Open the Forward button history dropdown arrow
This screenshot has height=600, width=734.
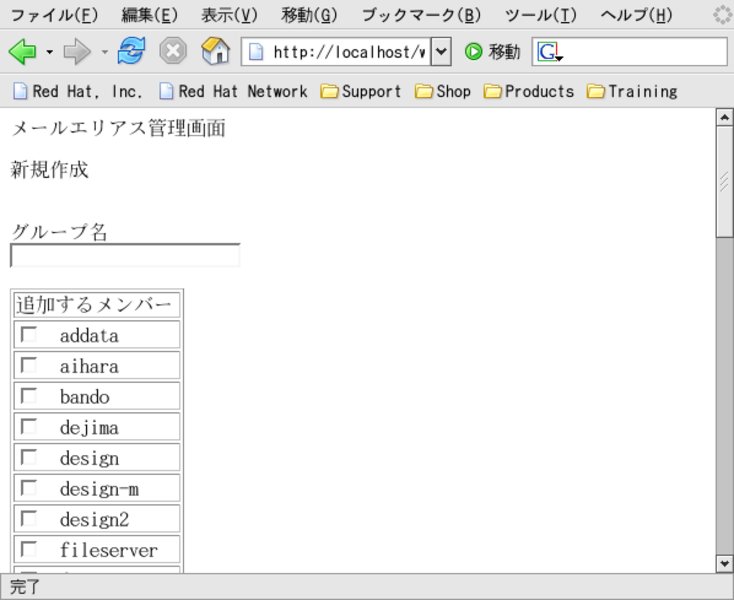pyautogui.click(x=104, y=52)
